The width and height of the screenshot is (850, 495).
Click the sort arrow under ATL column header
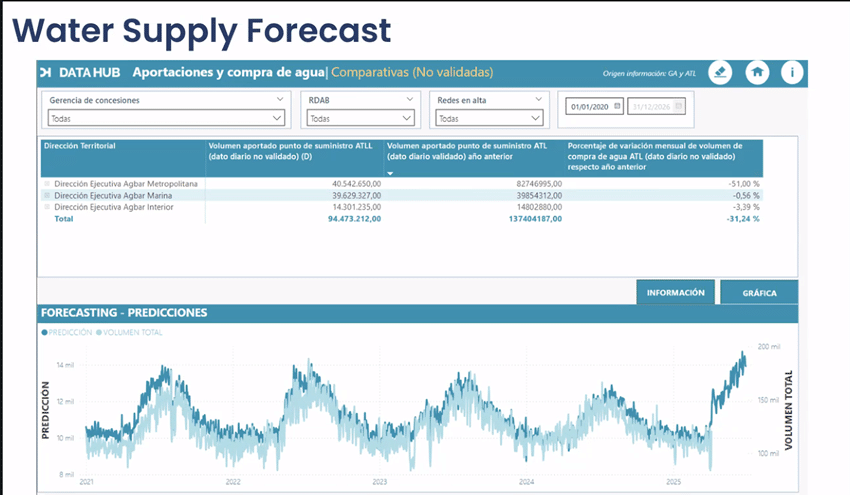(390, 173)
